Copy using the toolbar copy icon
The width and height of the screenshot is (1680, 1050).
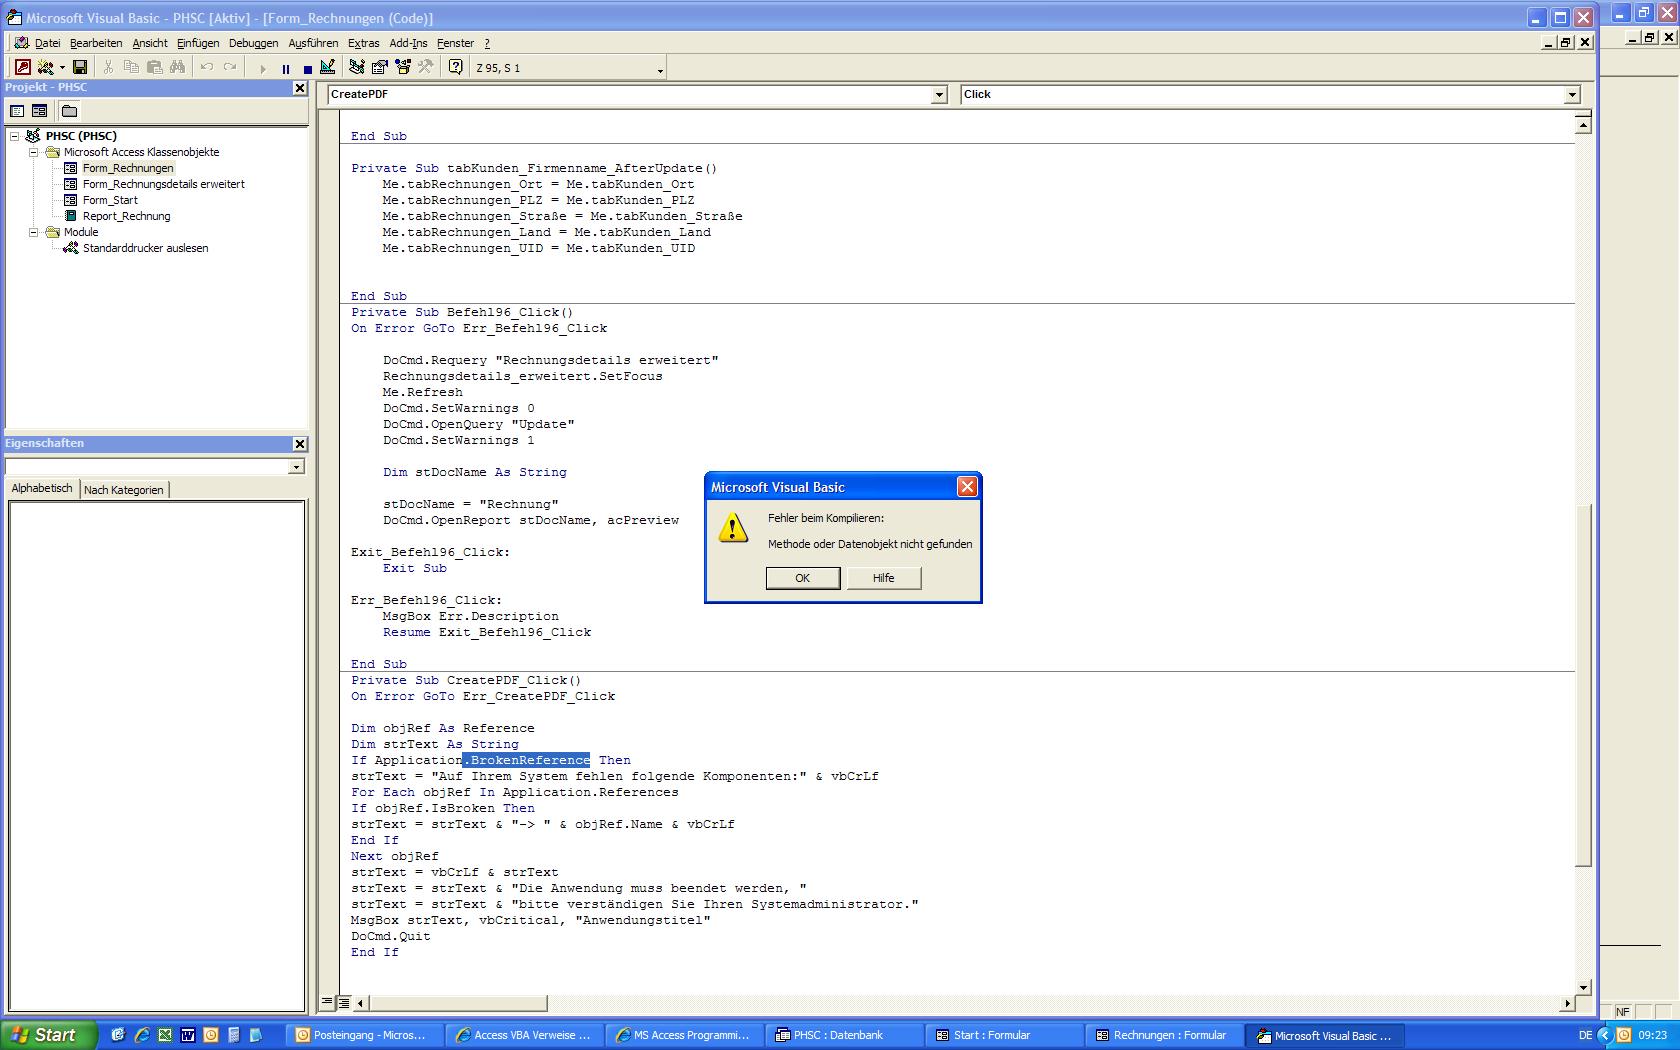[x=131, y=68]
